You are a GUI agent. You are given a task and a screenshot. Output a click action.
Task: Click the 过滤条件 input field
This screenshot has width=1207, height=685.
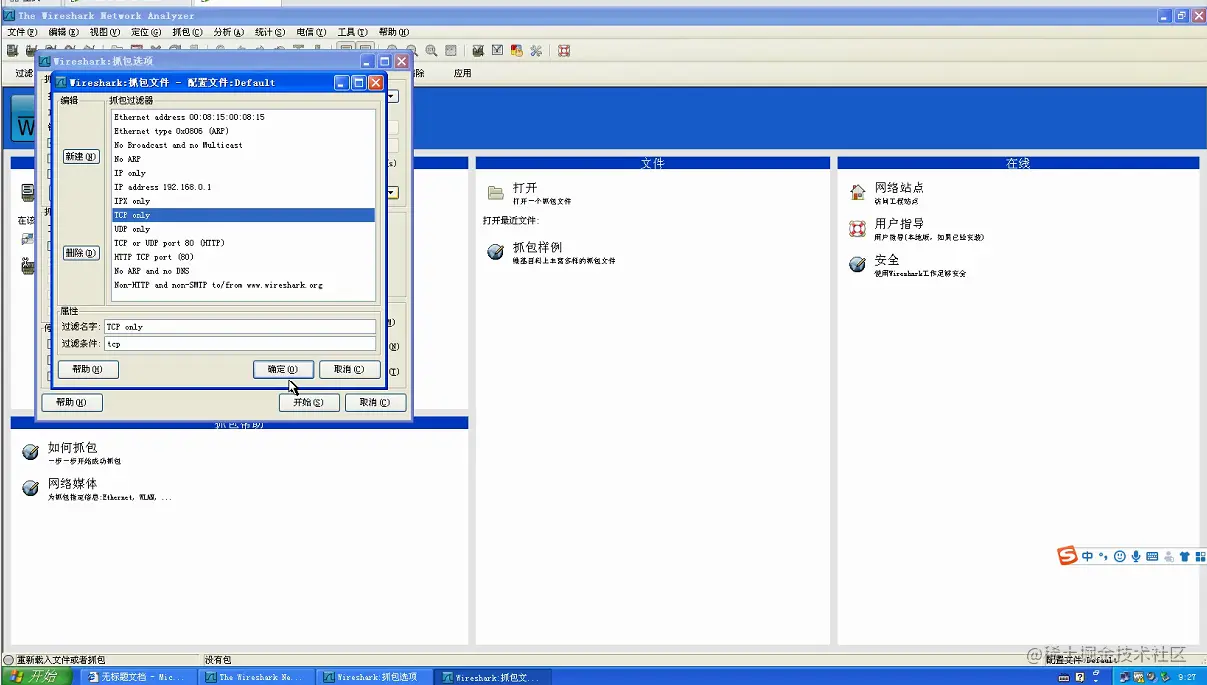pos(240,344)
